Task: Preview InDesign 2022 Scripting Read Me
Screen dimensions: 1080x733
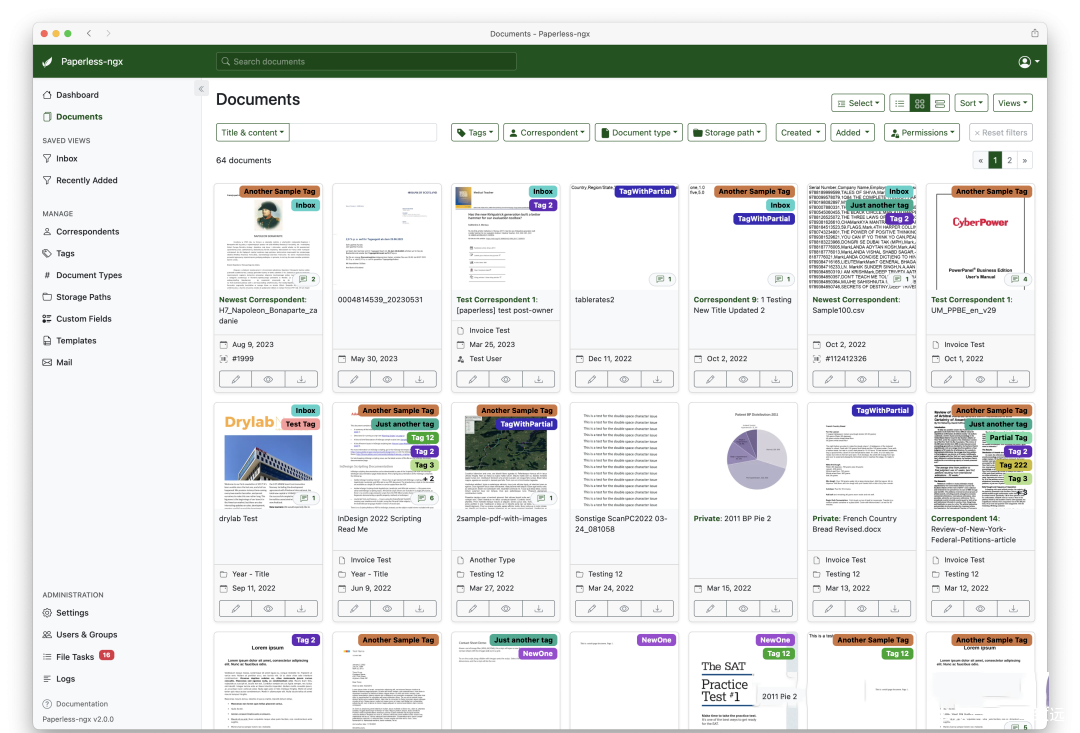Action: click(387, 609)
